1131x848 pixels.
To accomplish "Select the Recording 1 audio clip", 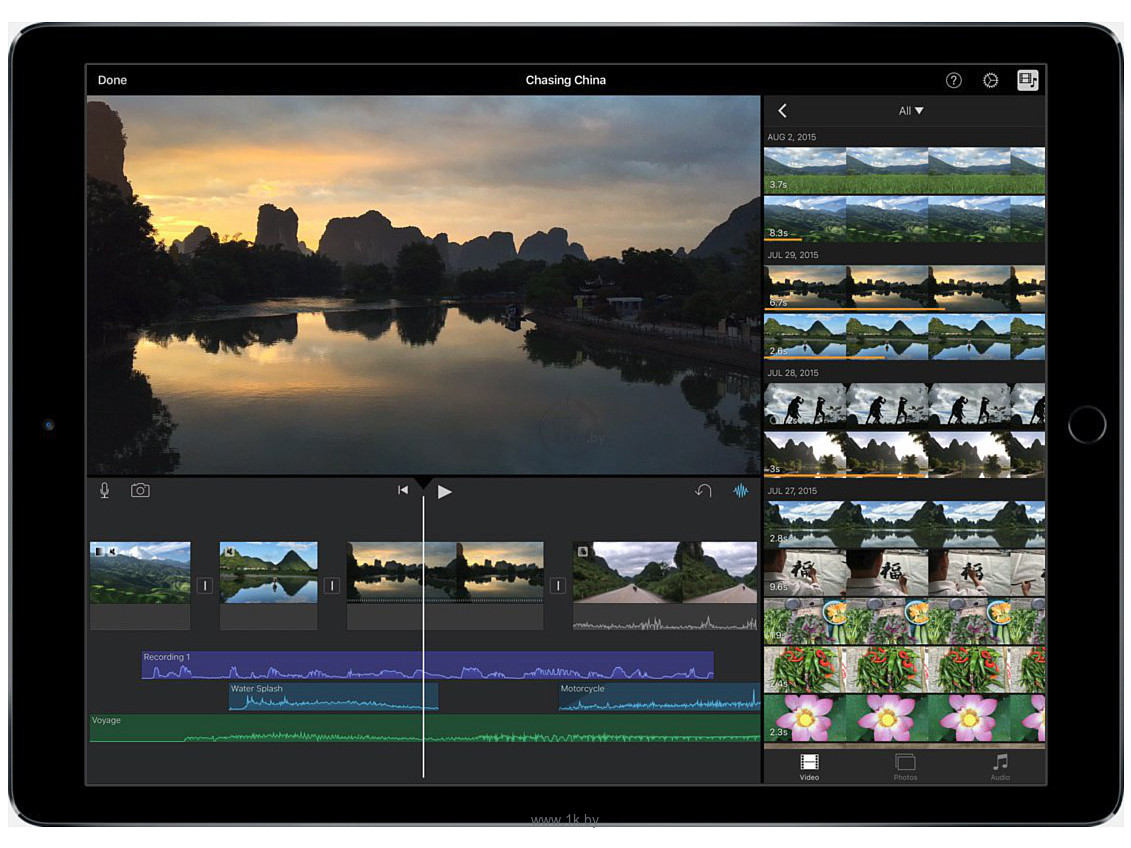I will point(300,666).
